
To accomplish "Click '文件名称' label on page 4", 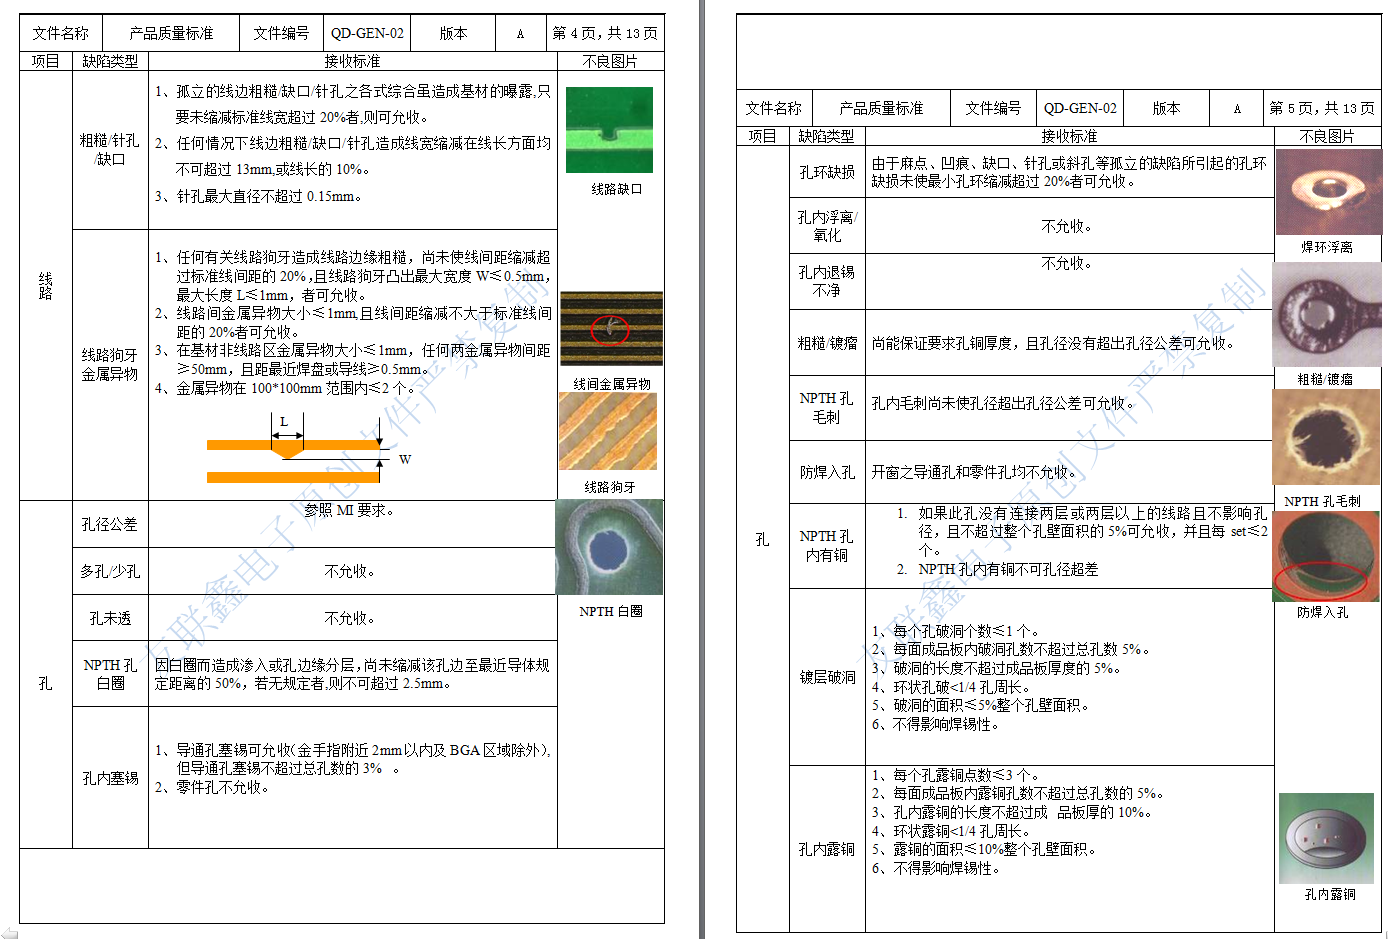I will click(x=60, y=33).
